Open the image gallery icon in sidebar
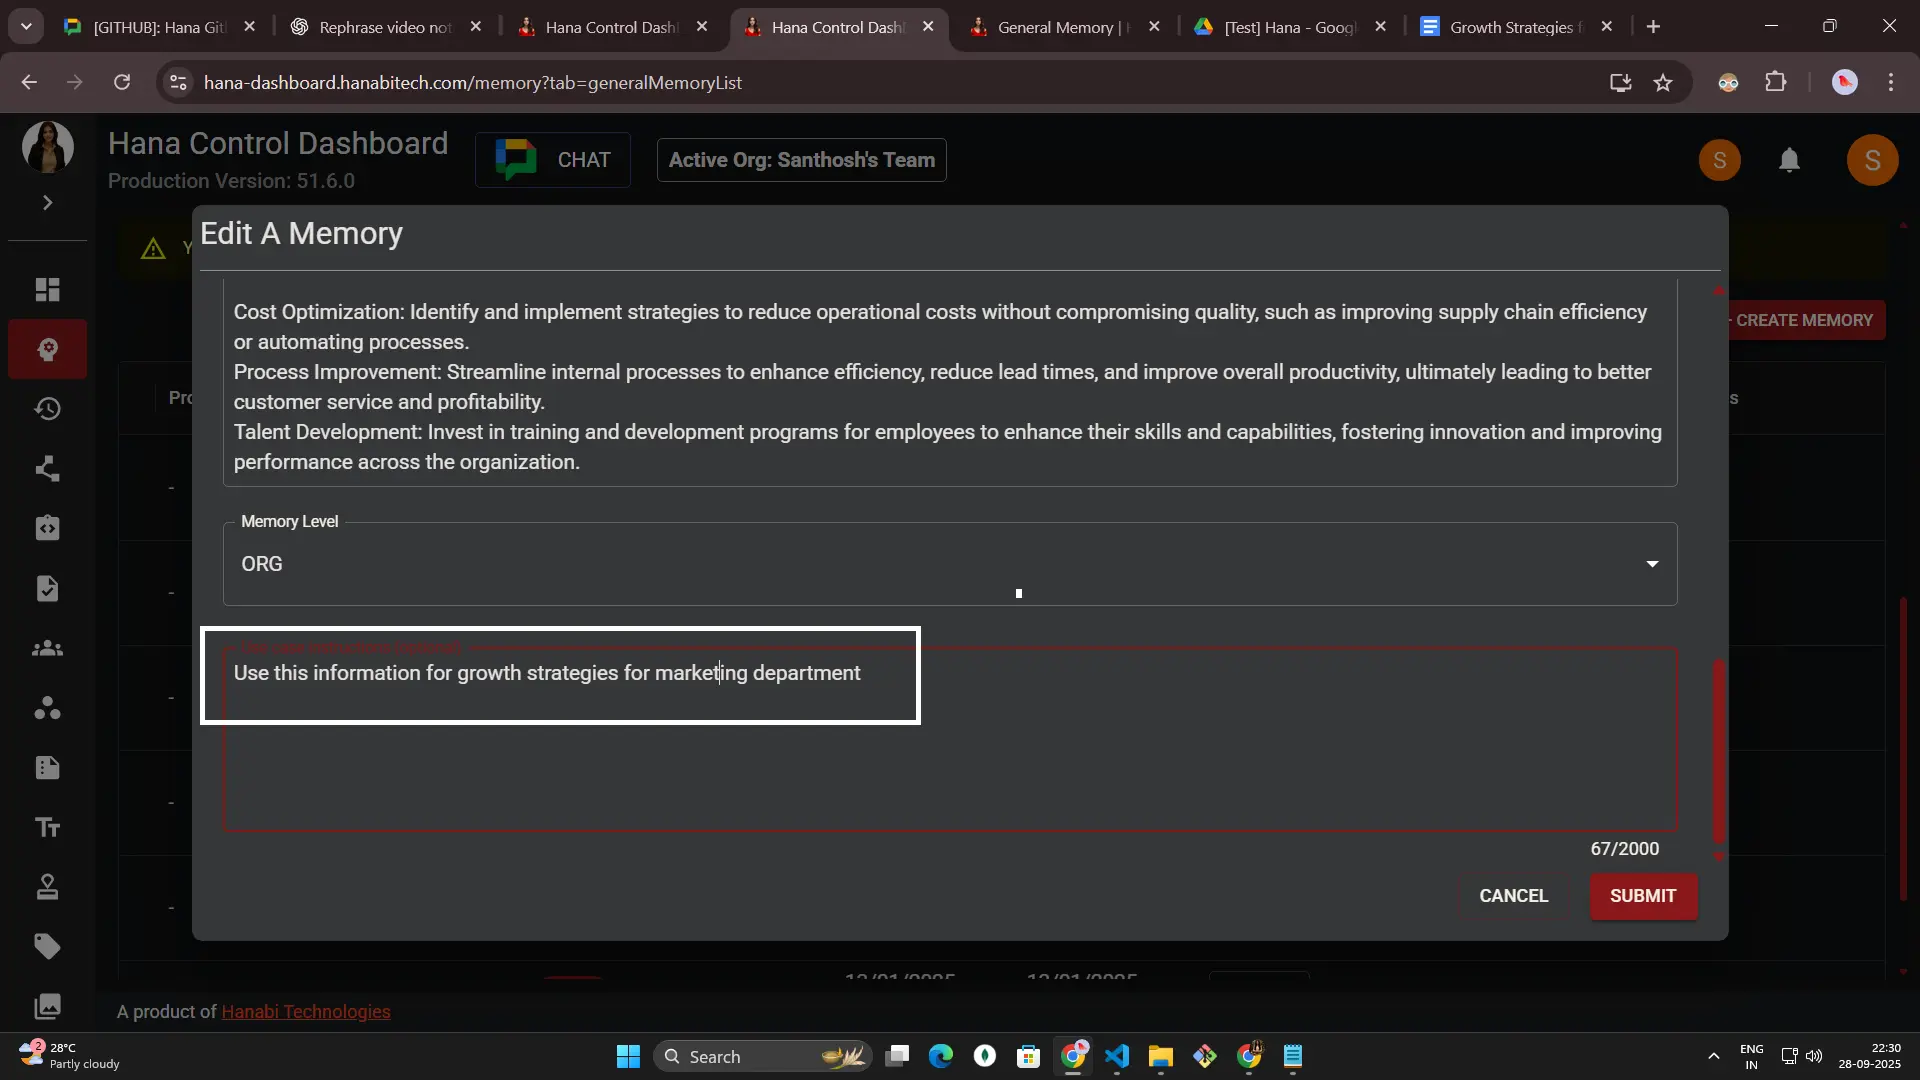The image size is (1920, 1080). click(47, 1006)
